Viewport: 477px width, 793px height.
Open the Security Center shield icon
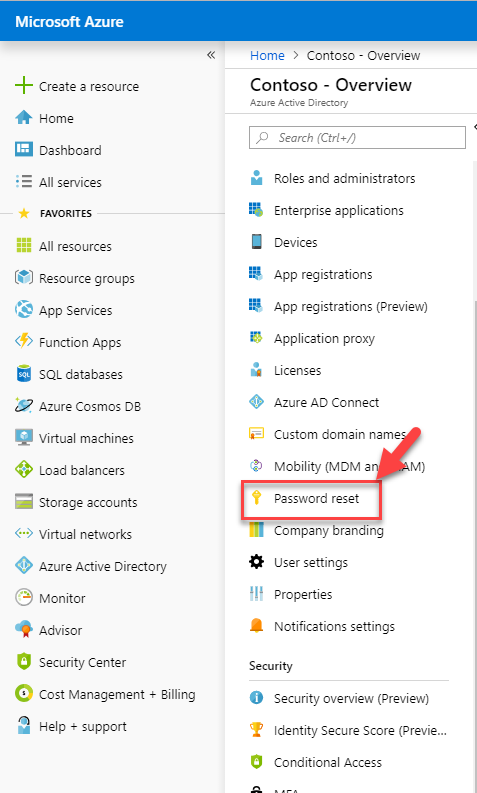24,662
